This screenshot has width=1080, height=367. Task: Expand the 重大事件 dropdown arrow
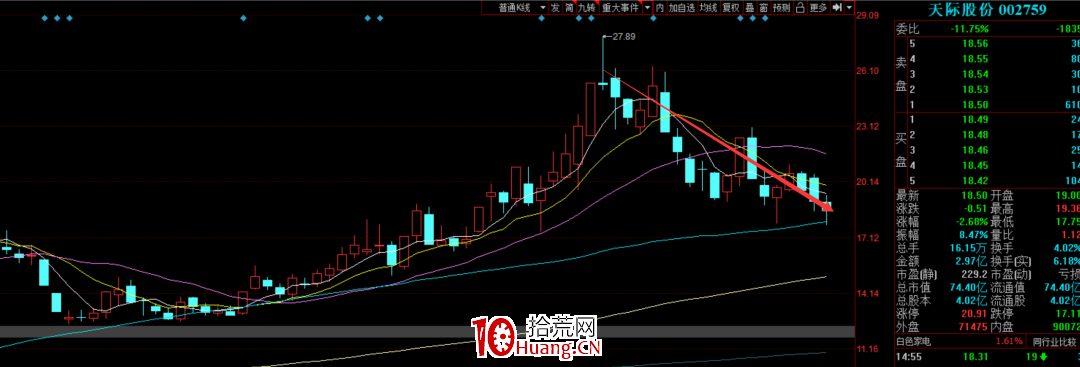tap(647, 8)
